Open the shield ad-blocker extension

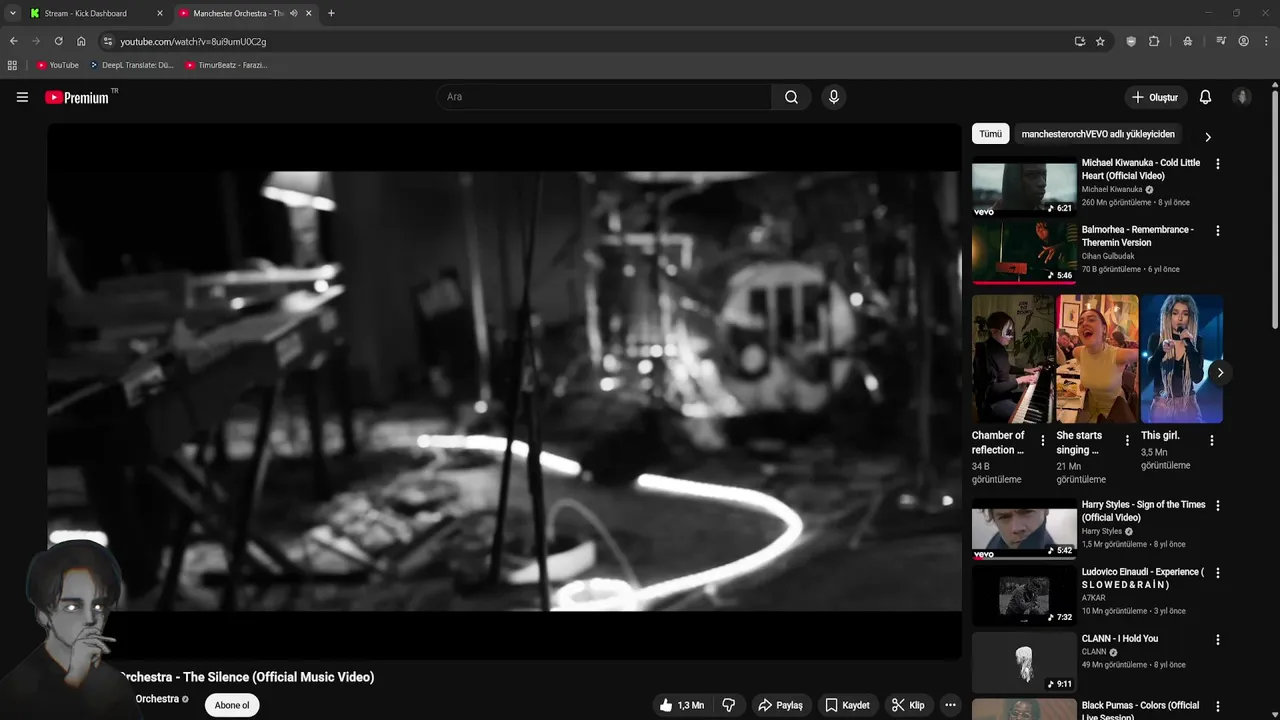1131,41
